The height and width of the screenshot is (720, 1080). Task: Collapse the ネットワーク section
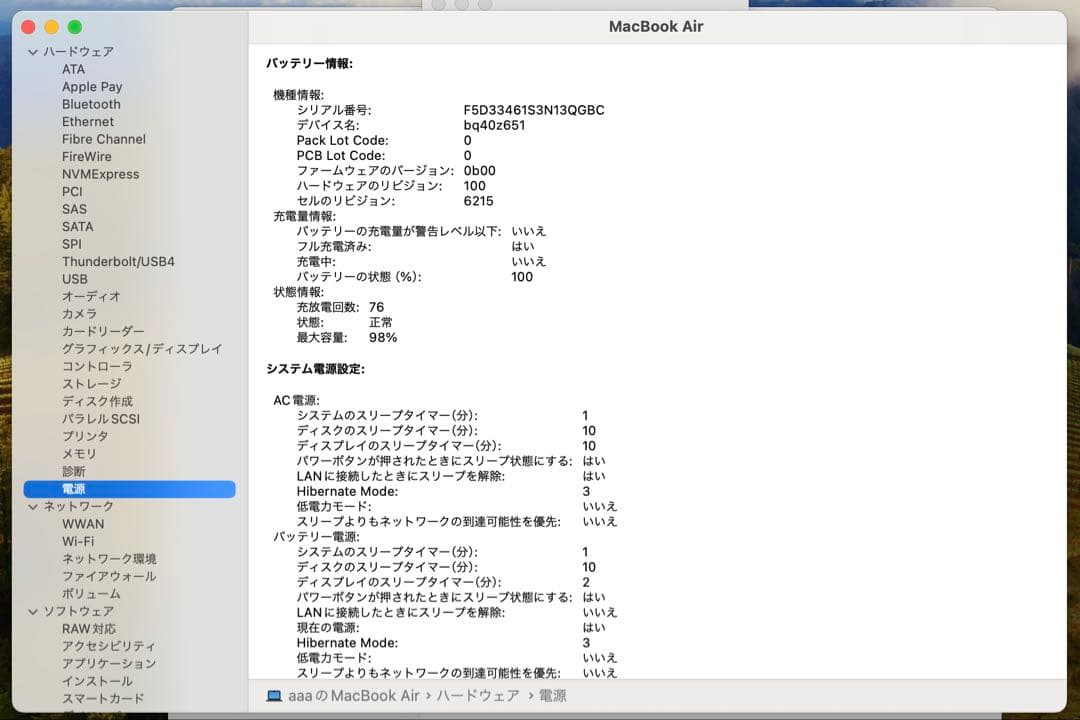35,506
